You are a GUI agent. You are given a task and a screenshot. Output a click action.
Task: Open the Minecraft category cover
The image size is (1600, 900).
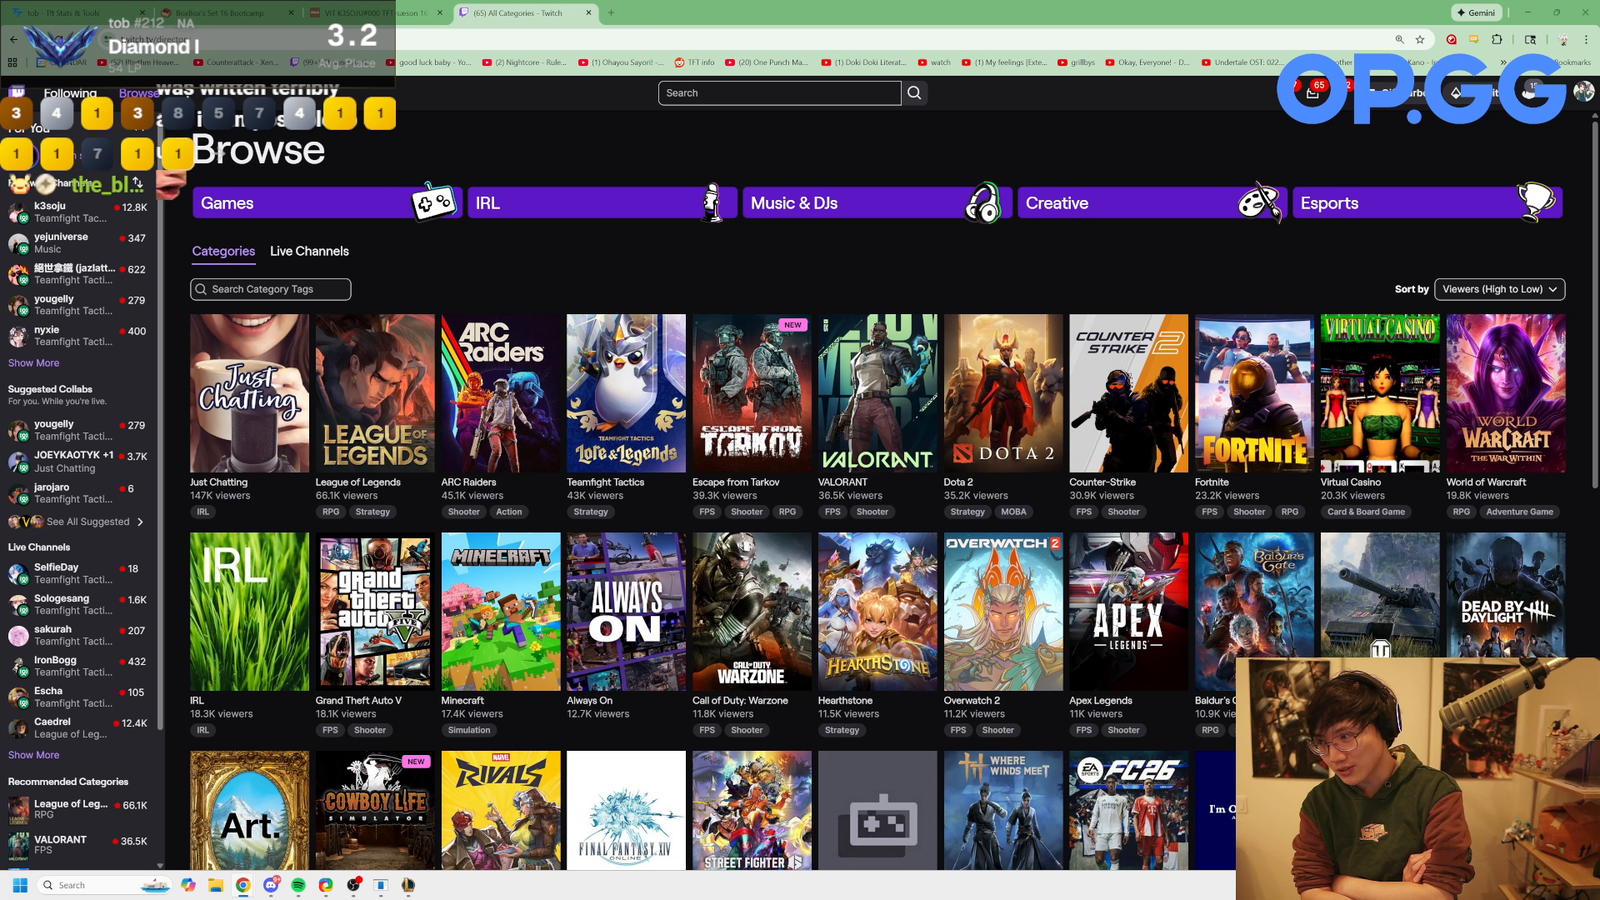pyautogui.click(x=500, y=611)
